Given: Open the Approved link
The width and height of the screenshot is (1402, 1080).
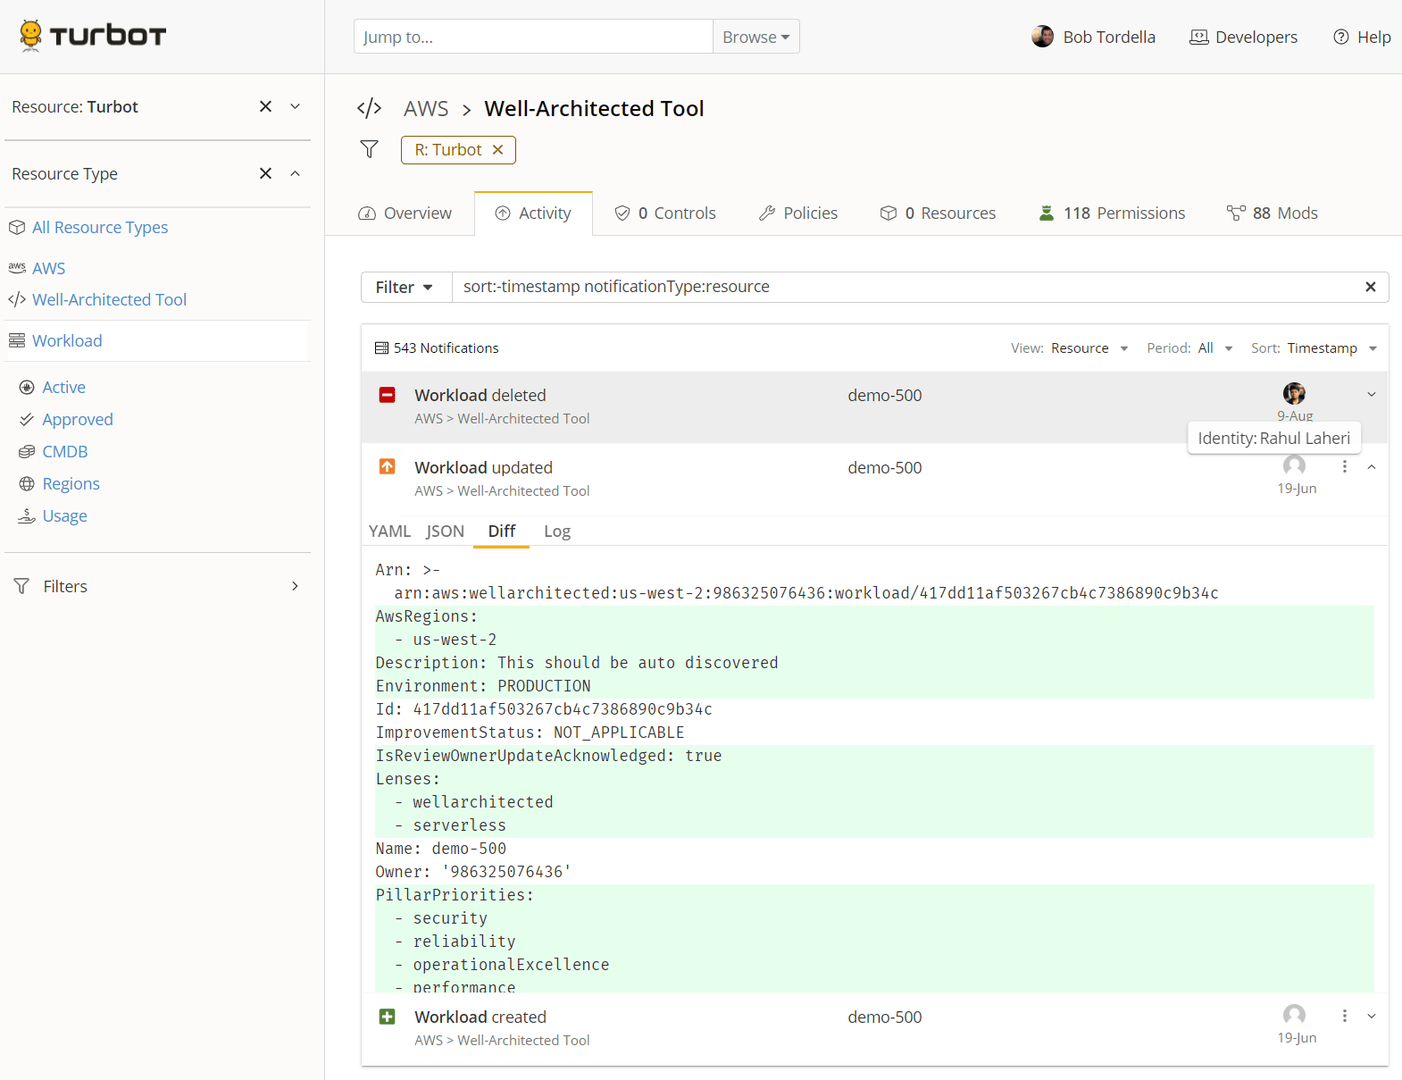Looking at the screenshot, I should [77, 419].
